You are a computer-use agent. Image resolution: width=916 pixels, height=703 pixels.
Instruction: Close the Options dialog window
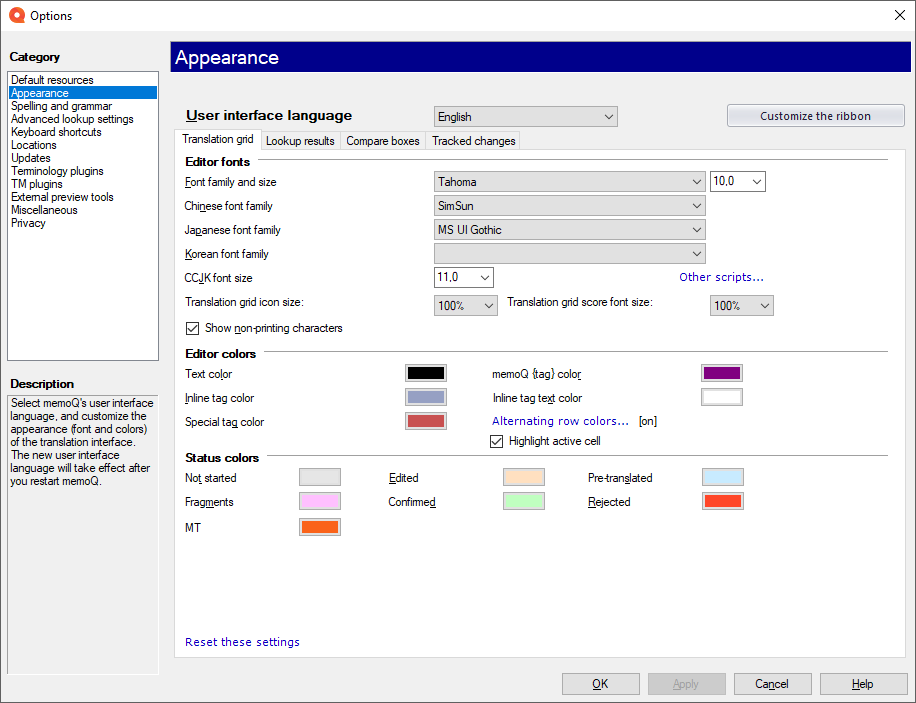click(x=900, y=15)
